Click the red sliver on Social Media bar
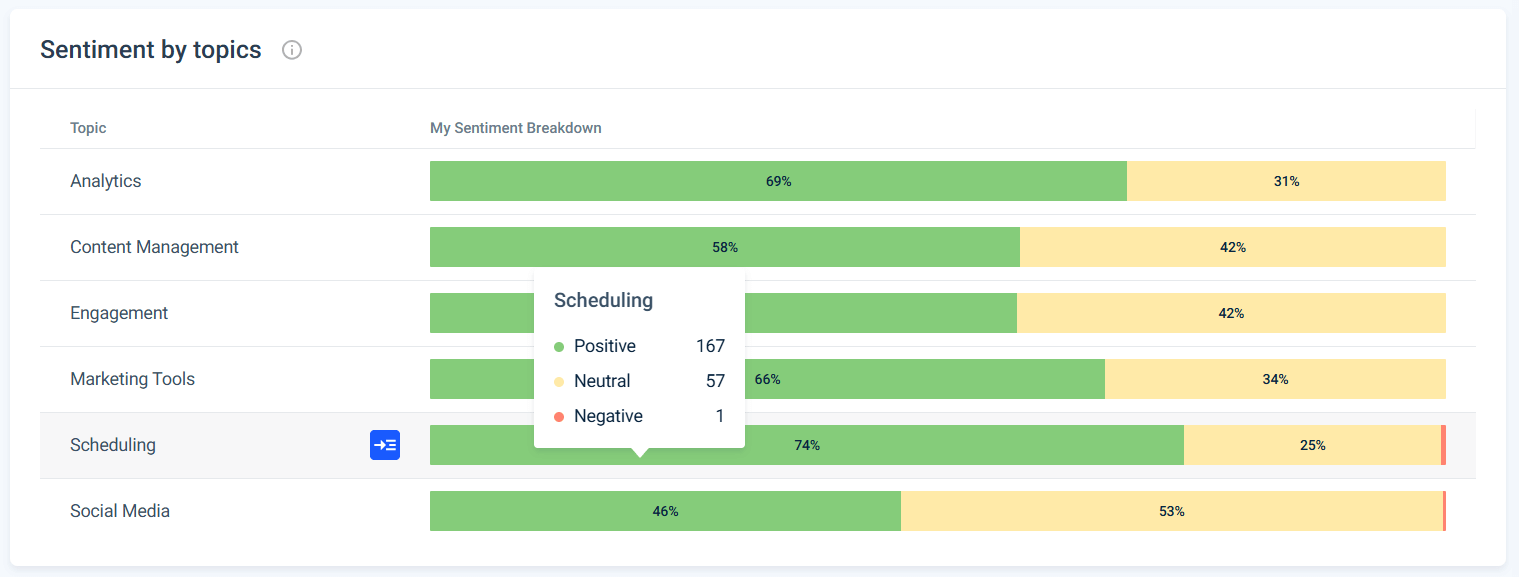The height and width of the screenshot is (577, 1519). pyautogui.click(x=1442, y=511)
